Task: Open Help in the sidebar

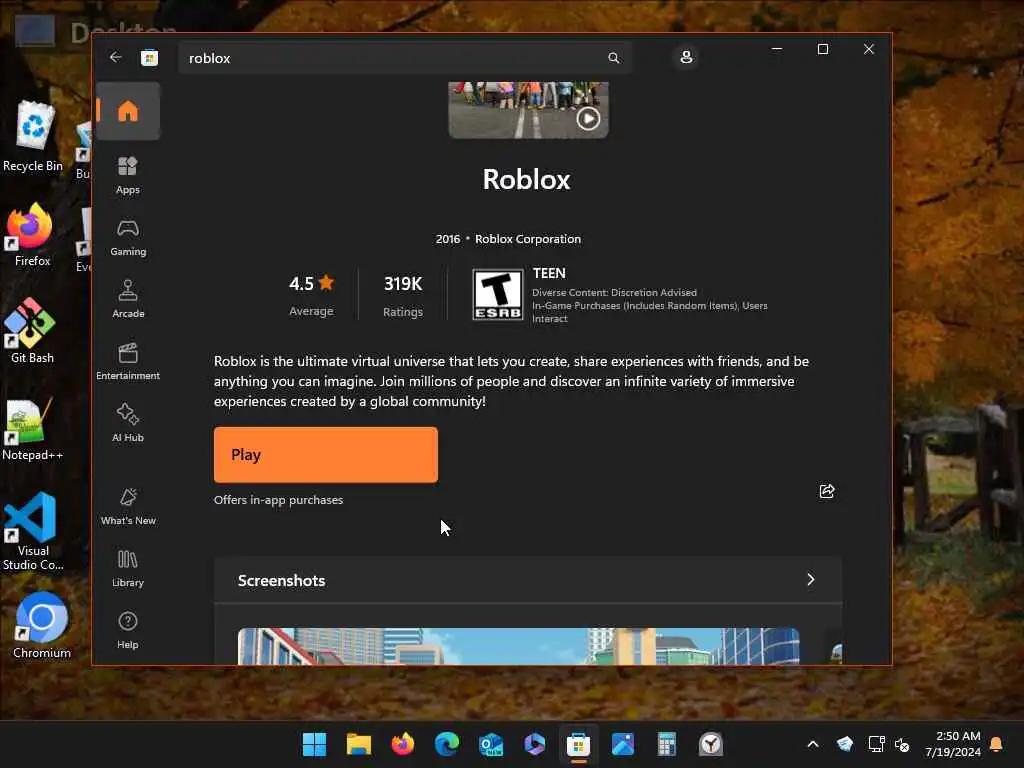Action: tap(128, 630)
